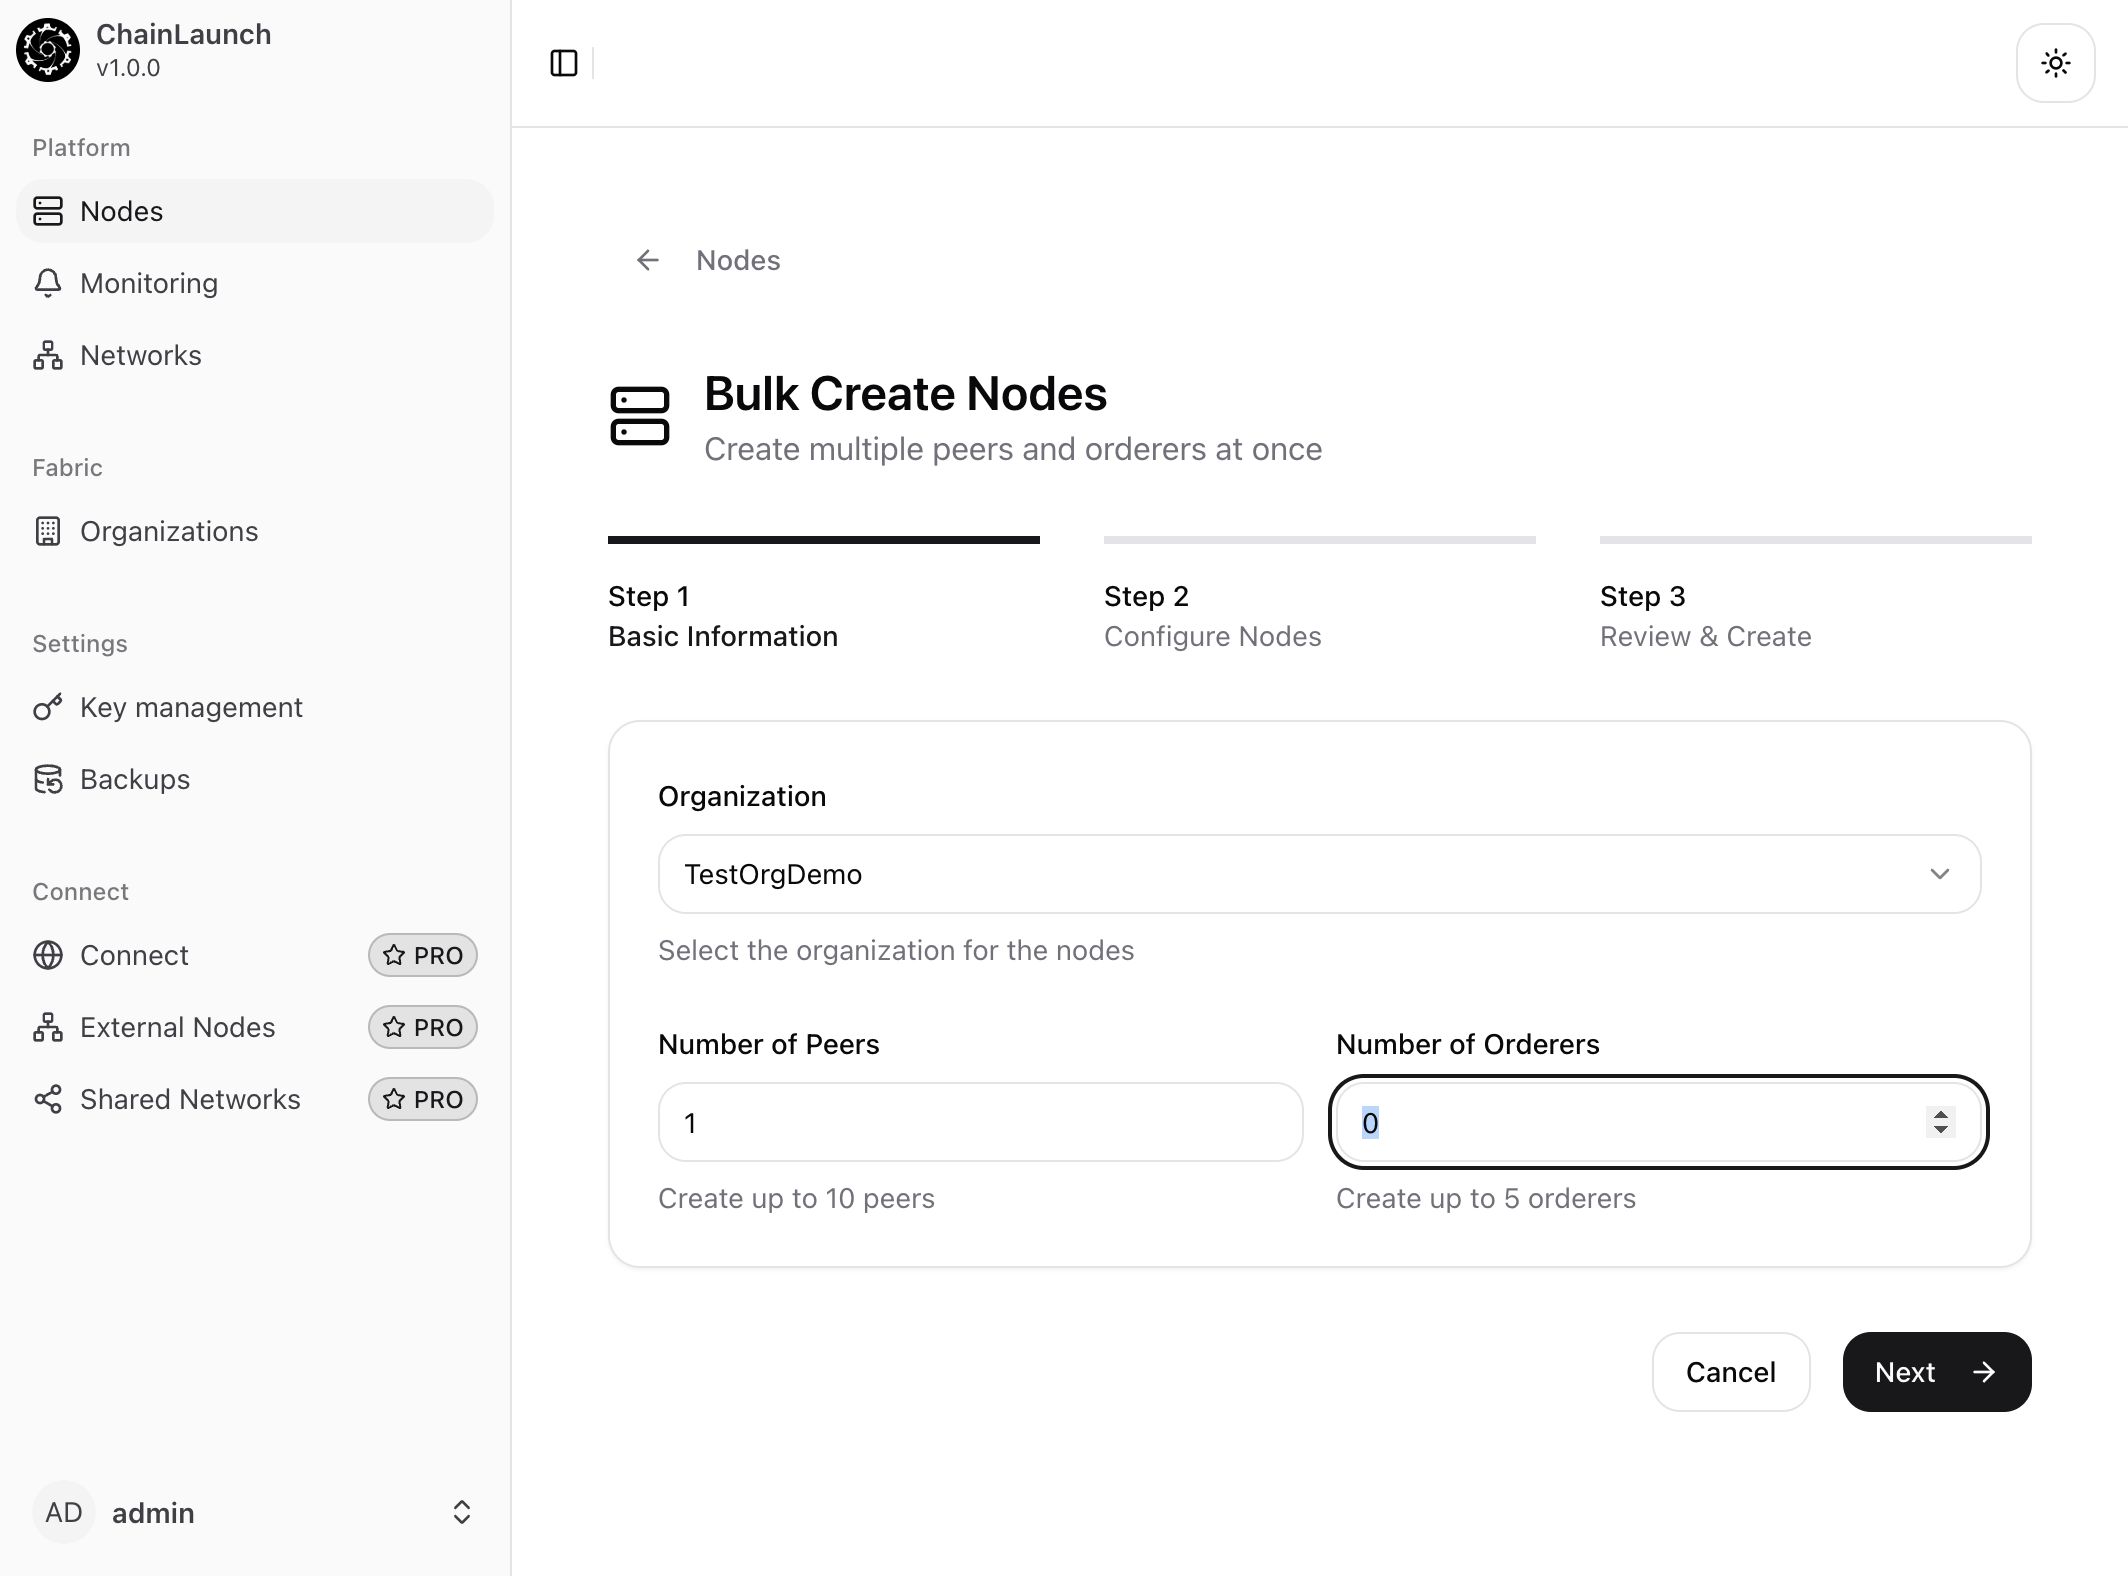This screenshot has height=1576, width=2128.
Task: Switch theme with the sun icon
Action: [x=2055, y=64]
